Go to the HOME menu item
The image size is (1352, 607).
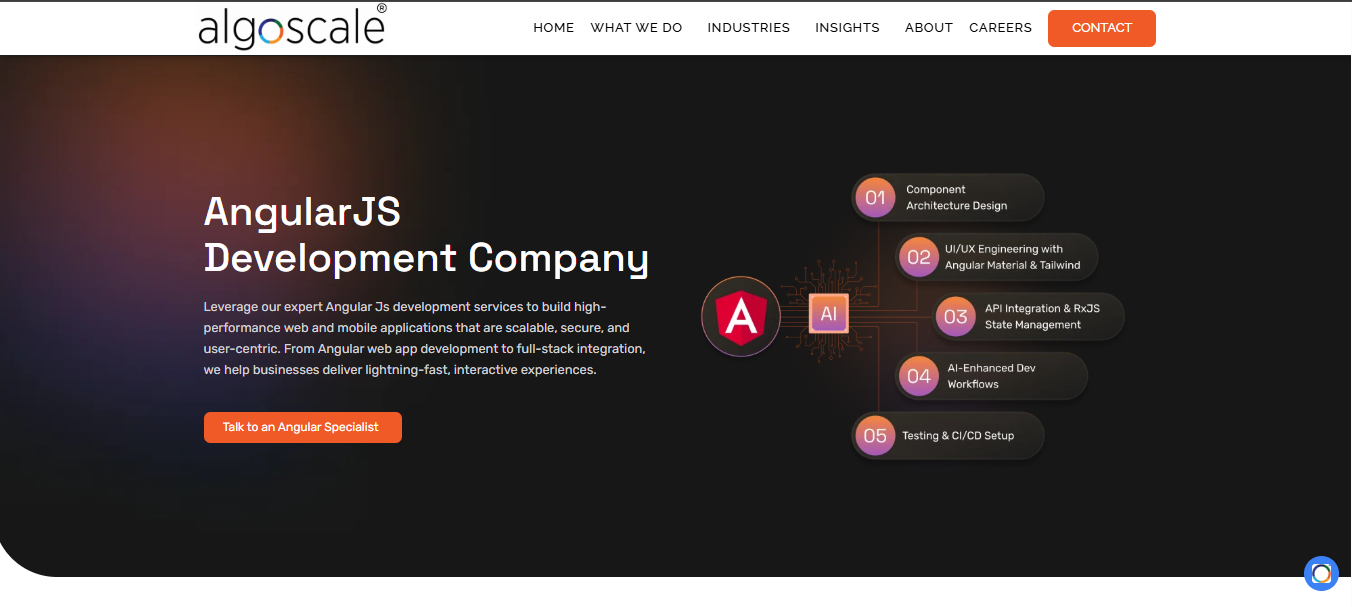(x=554, y=28)
